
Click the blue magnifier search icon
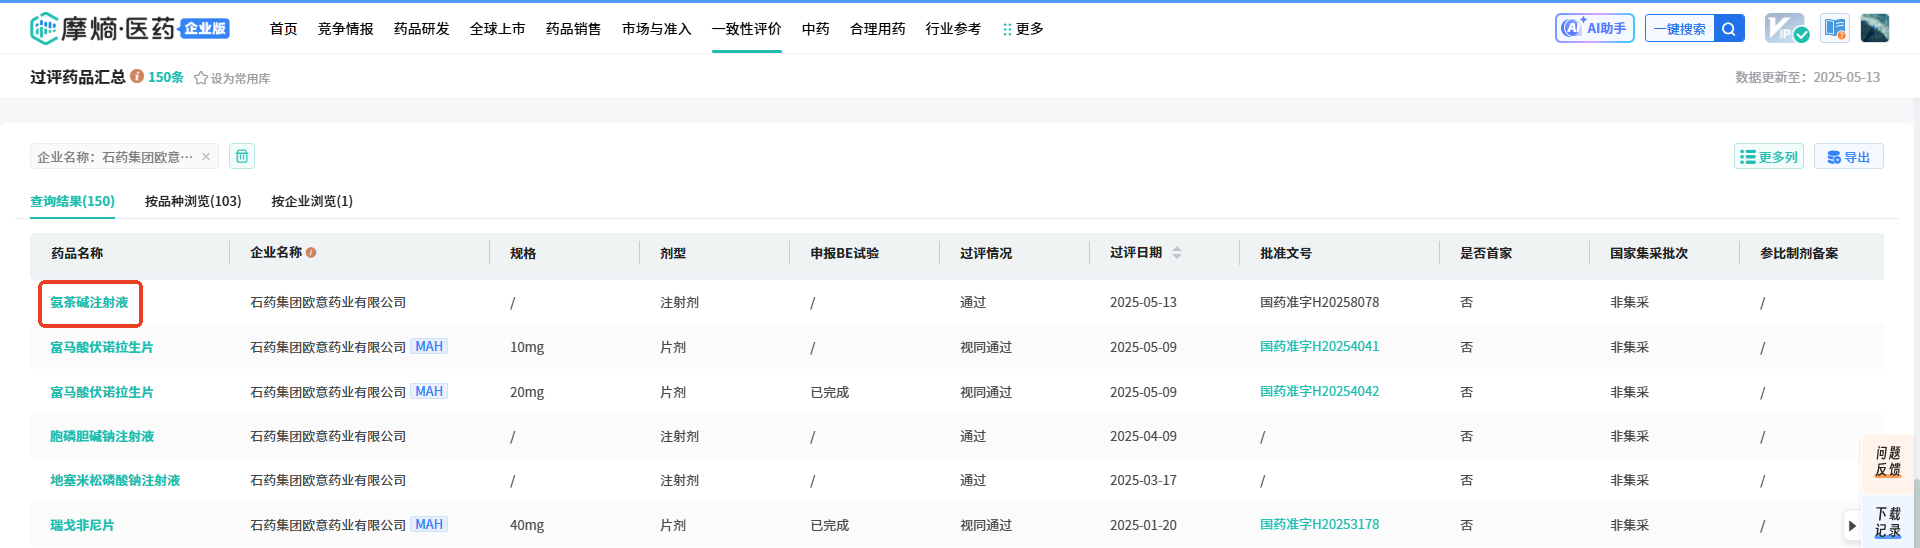(x=1729, y=28)
